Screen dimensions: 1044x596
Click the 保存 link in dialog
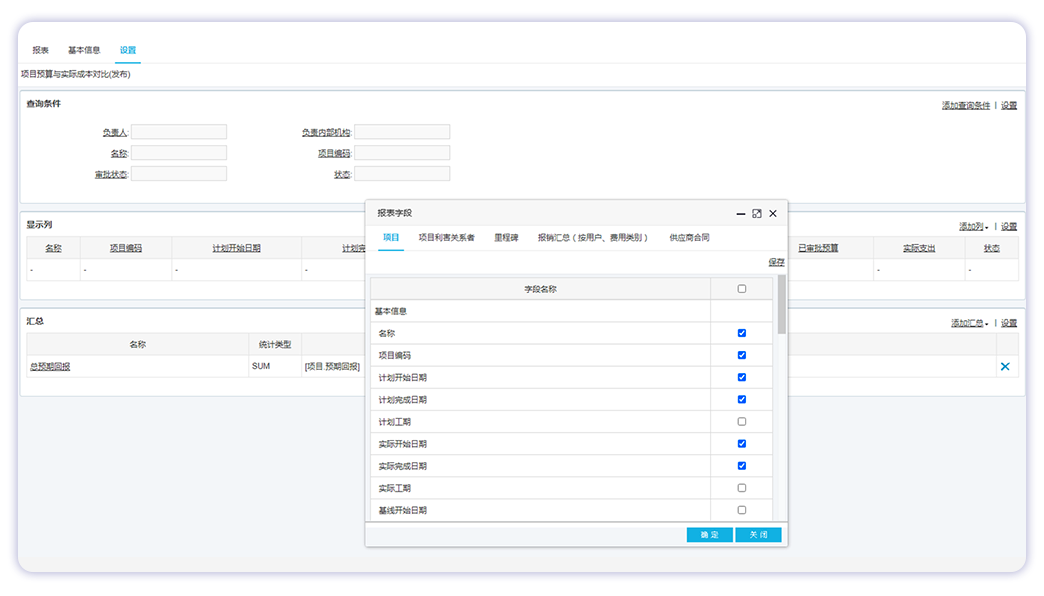tap(776, 262)
